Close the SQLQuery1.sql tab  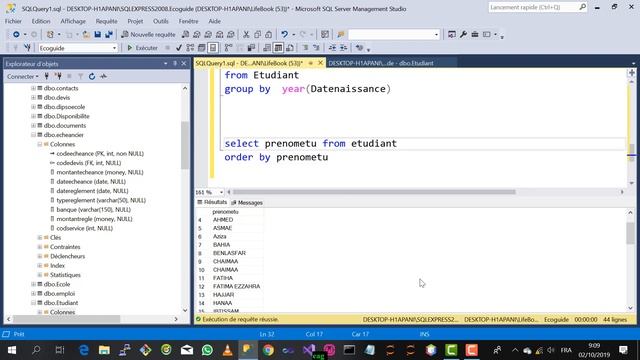320,63
